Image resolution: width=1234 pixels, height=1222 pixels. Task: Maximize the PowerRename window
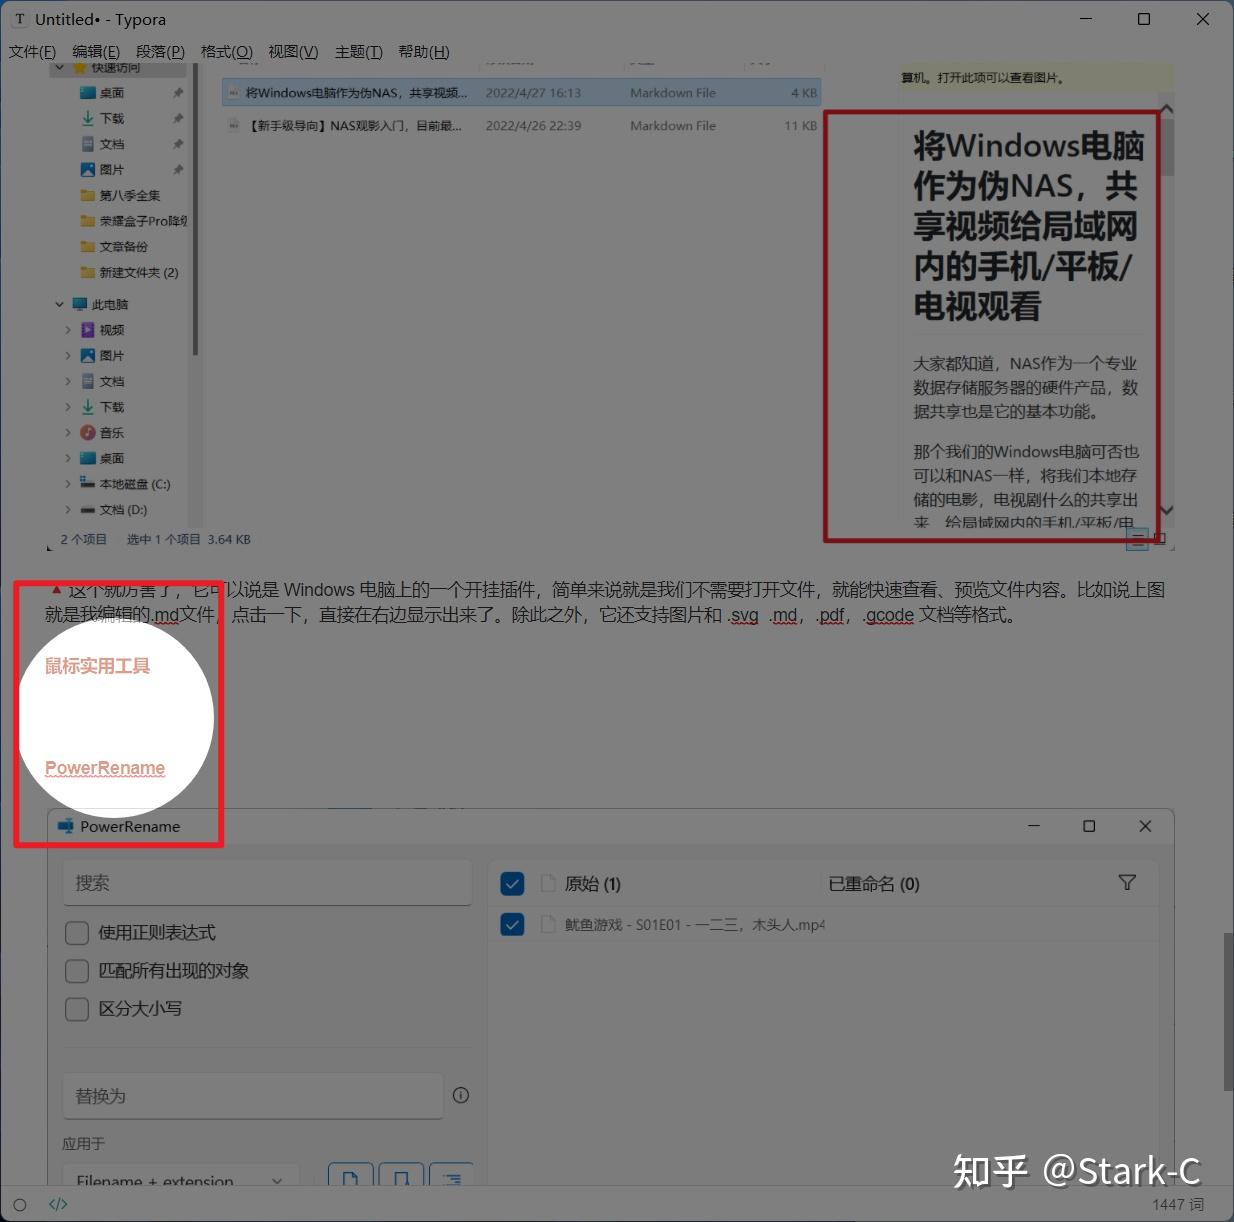pos(1089,826)
